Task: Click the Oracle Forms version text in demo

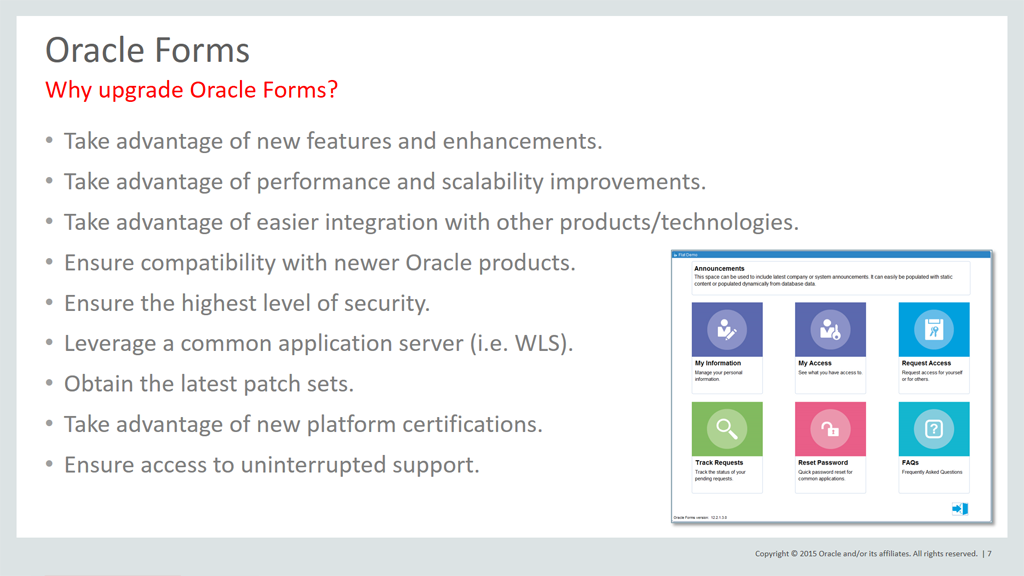Action: pos(700,517)
